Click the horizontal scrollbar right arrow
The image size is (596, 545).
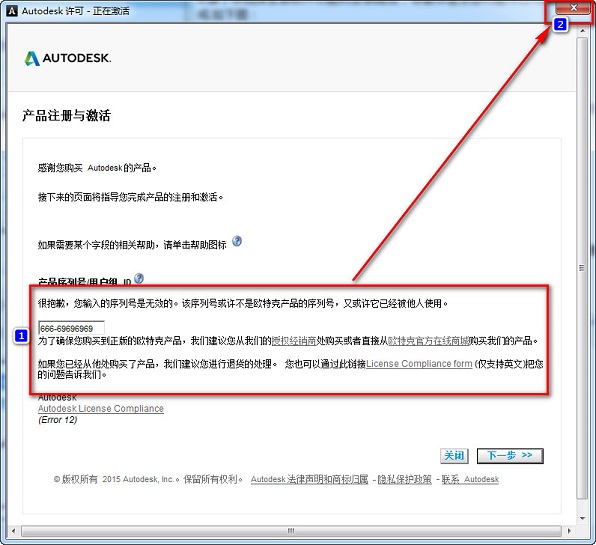(x=569, y=531)
